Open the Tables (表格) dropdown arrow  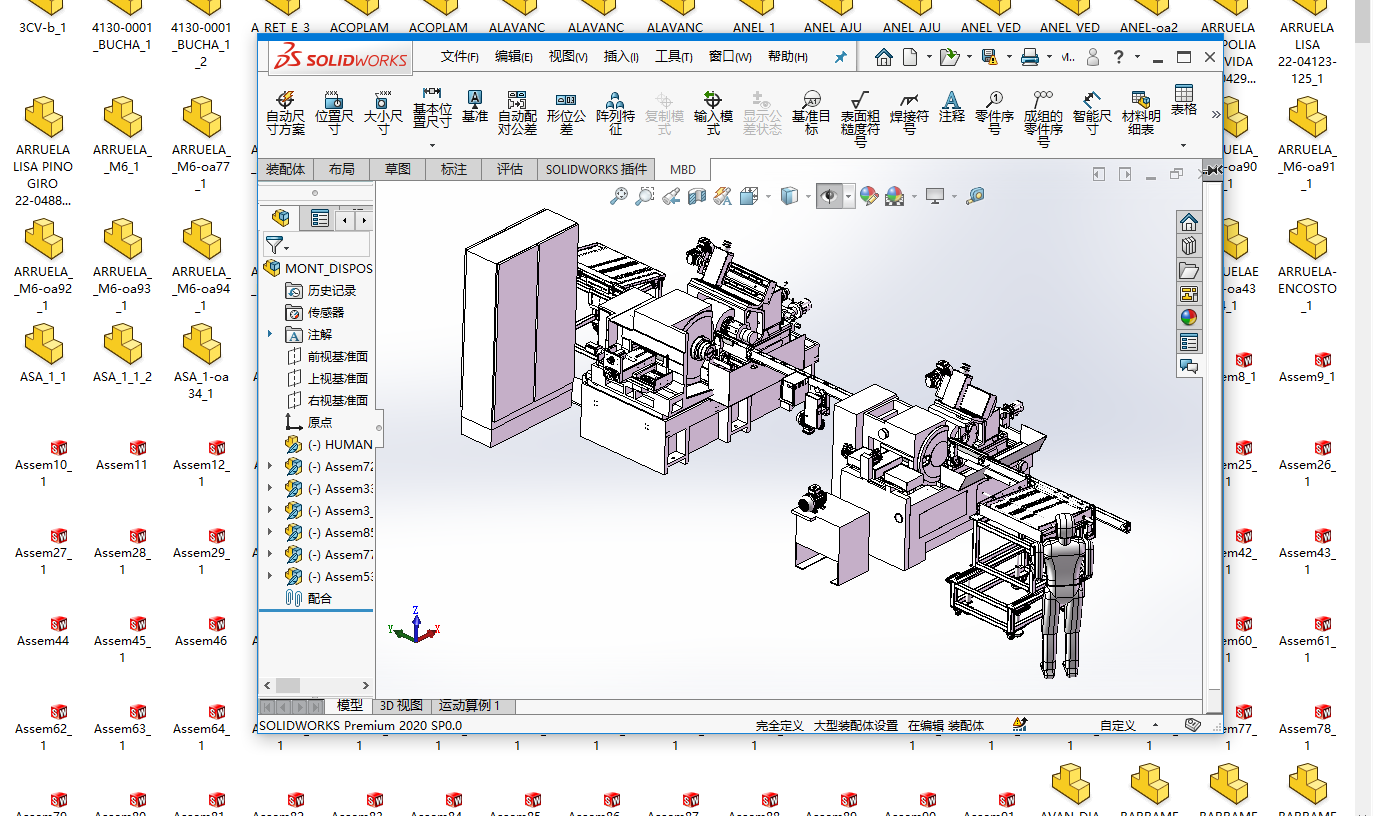coord(1184,144)
